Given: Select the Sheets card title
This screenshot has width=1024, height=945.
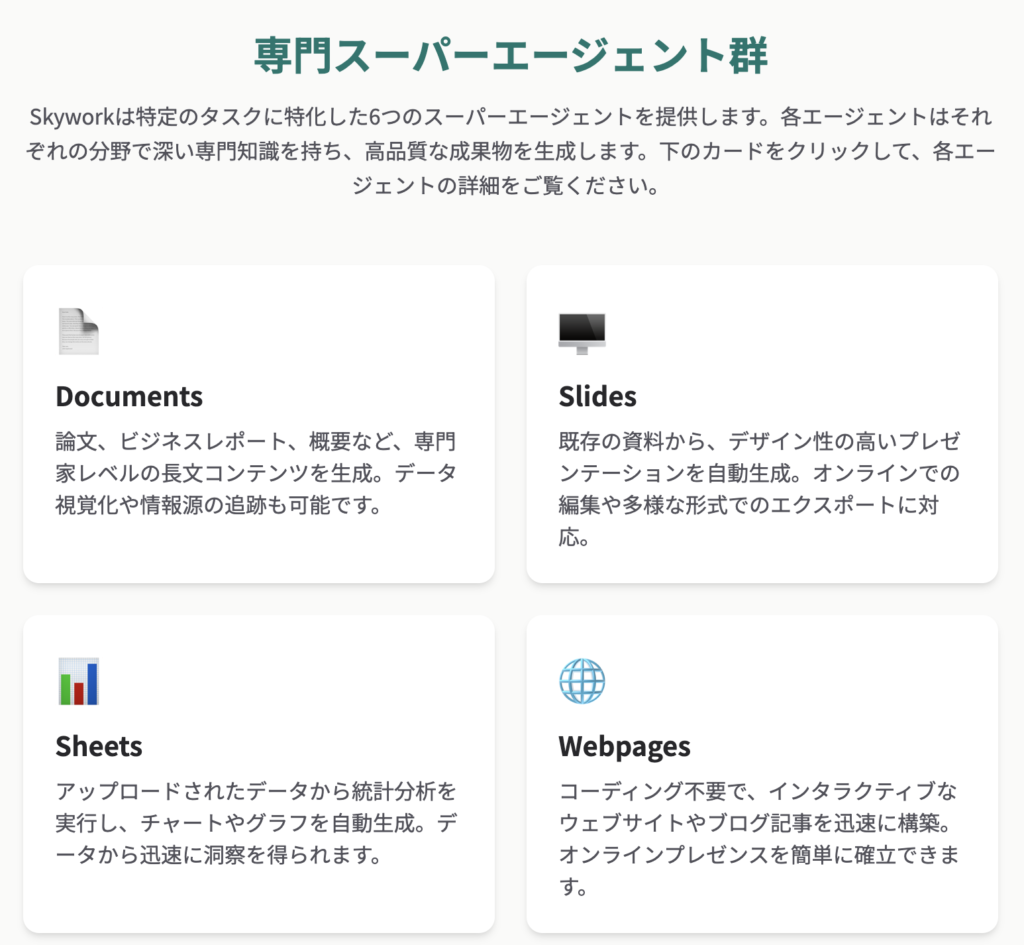Looking at the screenshot, I should pyautogui.click(x=99, y=746).
